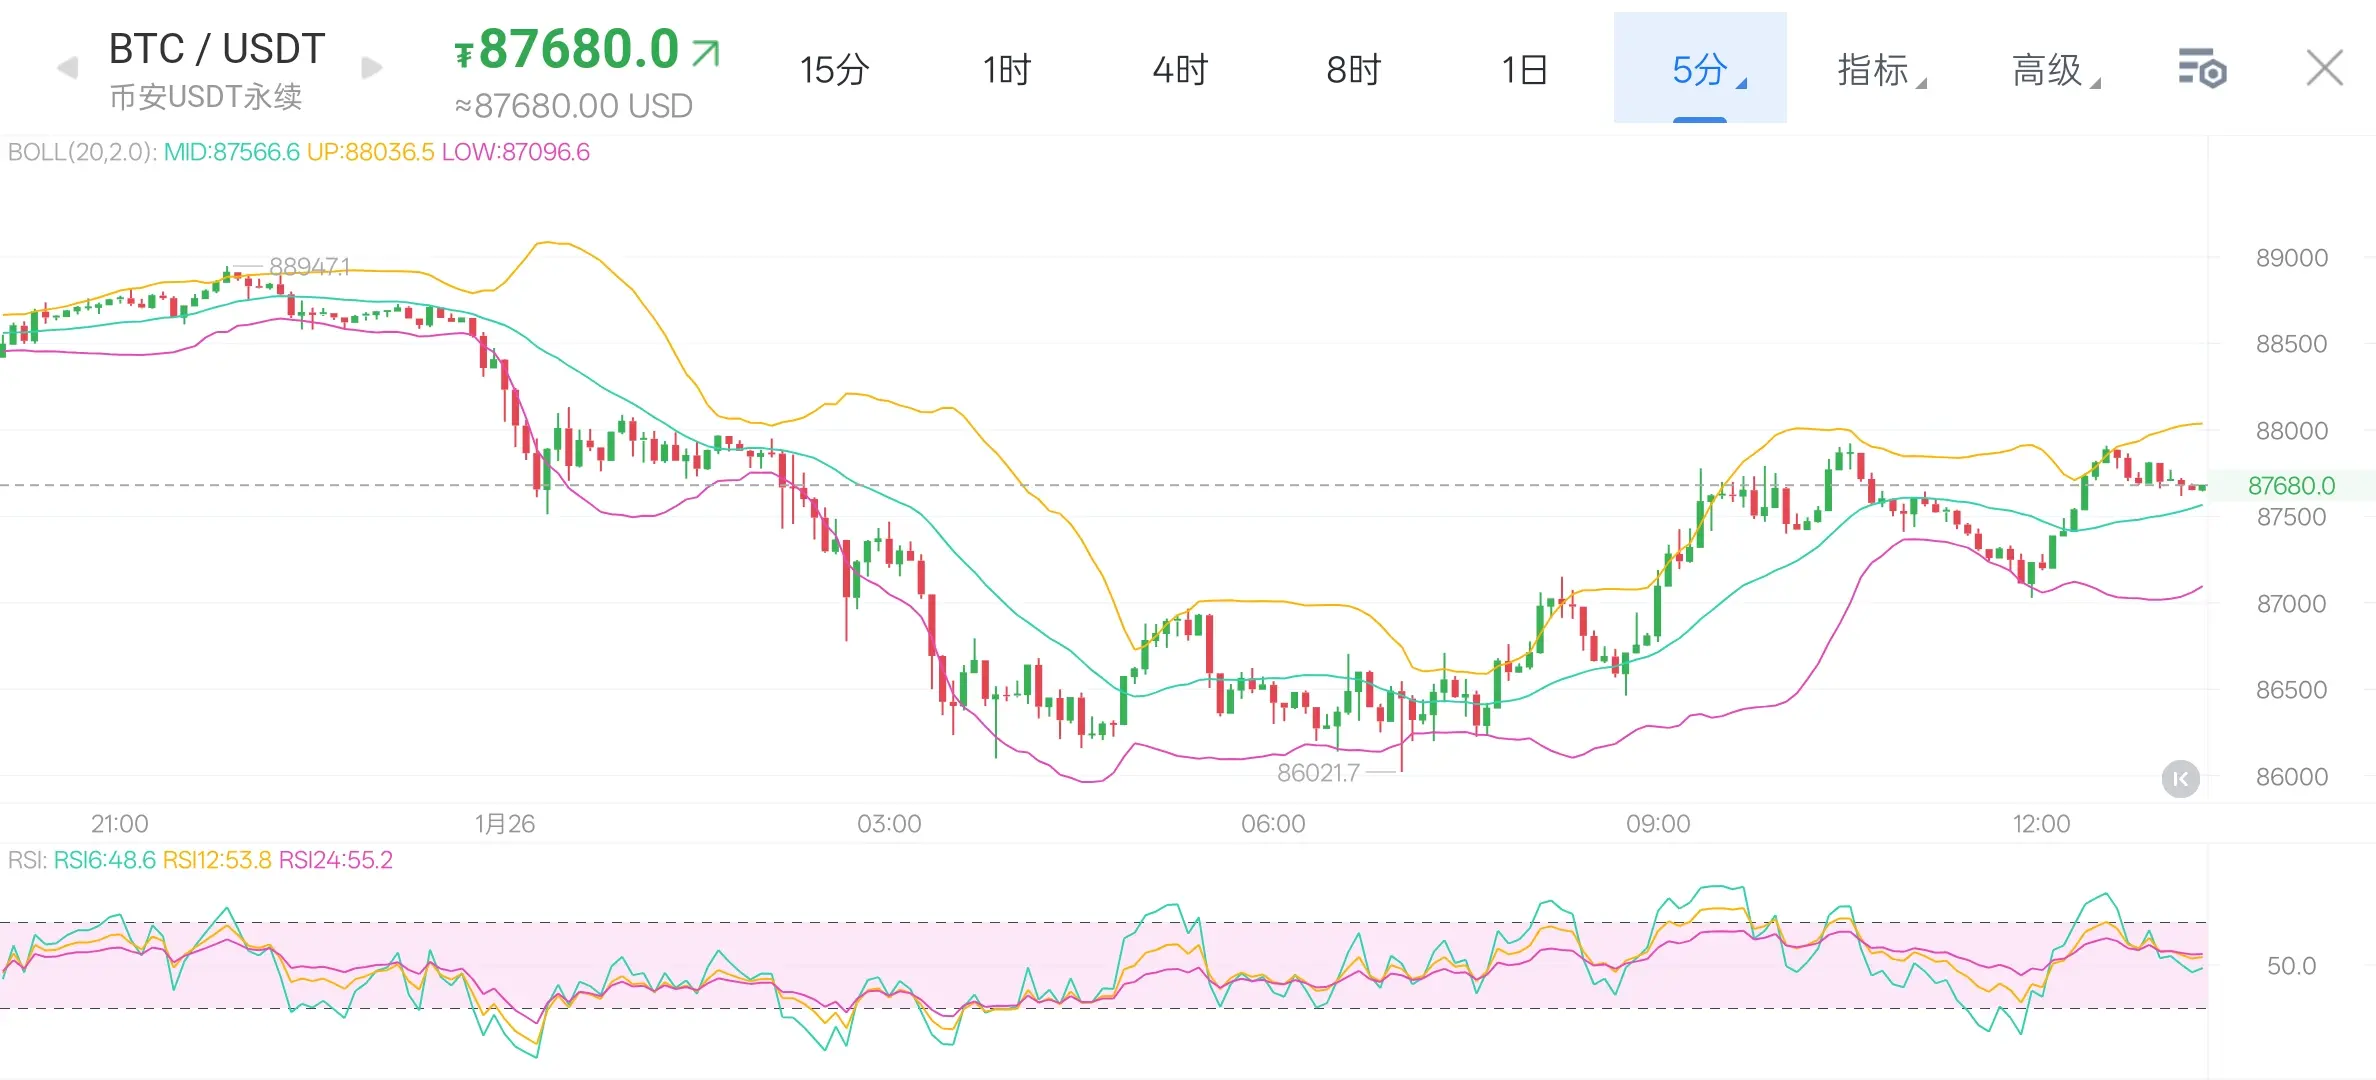
Task: Go to previous trading pair with left arrow
Action: (x=68, y=68)
